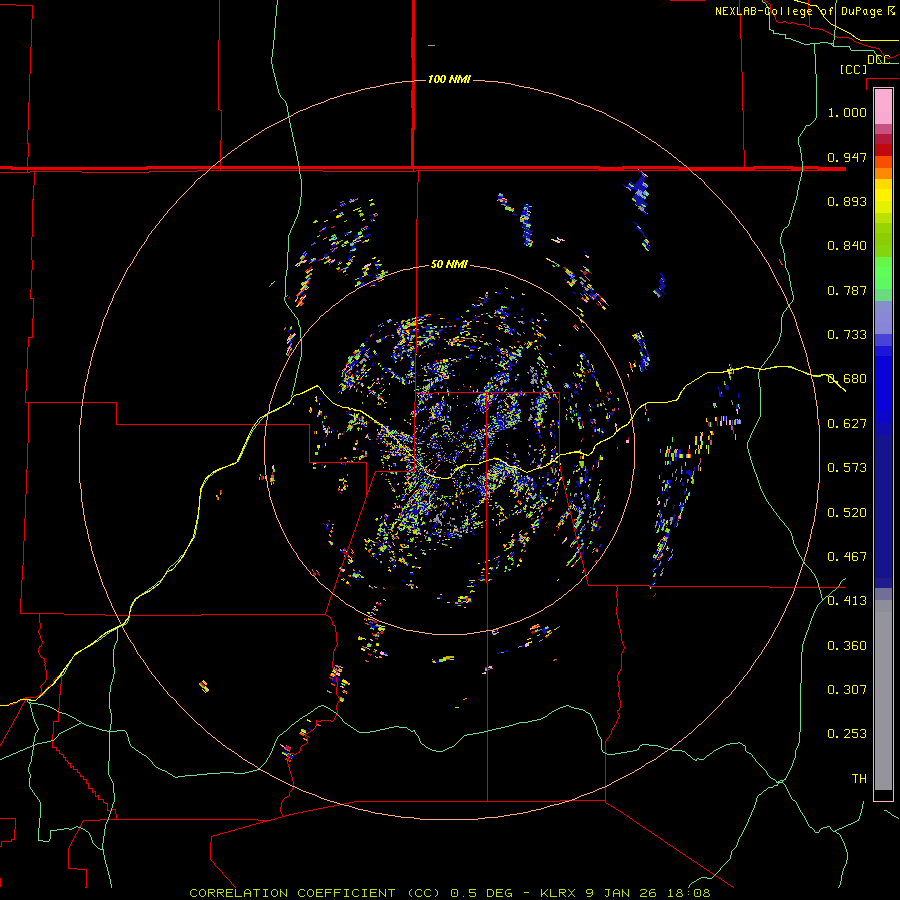Screen dimensions: 900x900
Task: Click the 0.360 legend value
Action: point(847,646)
